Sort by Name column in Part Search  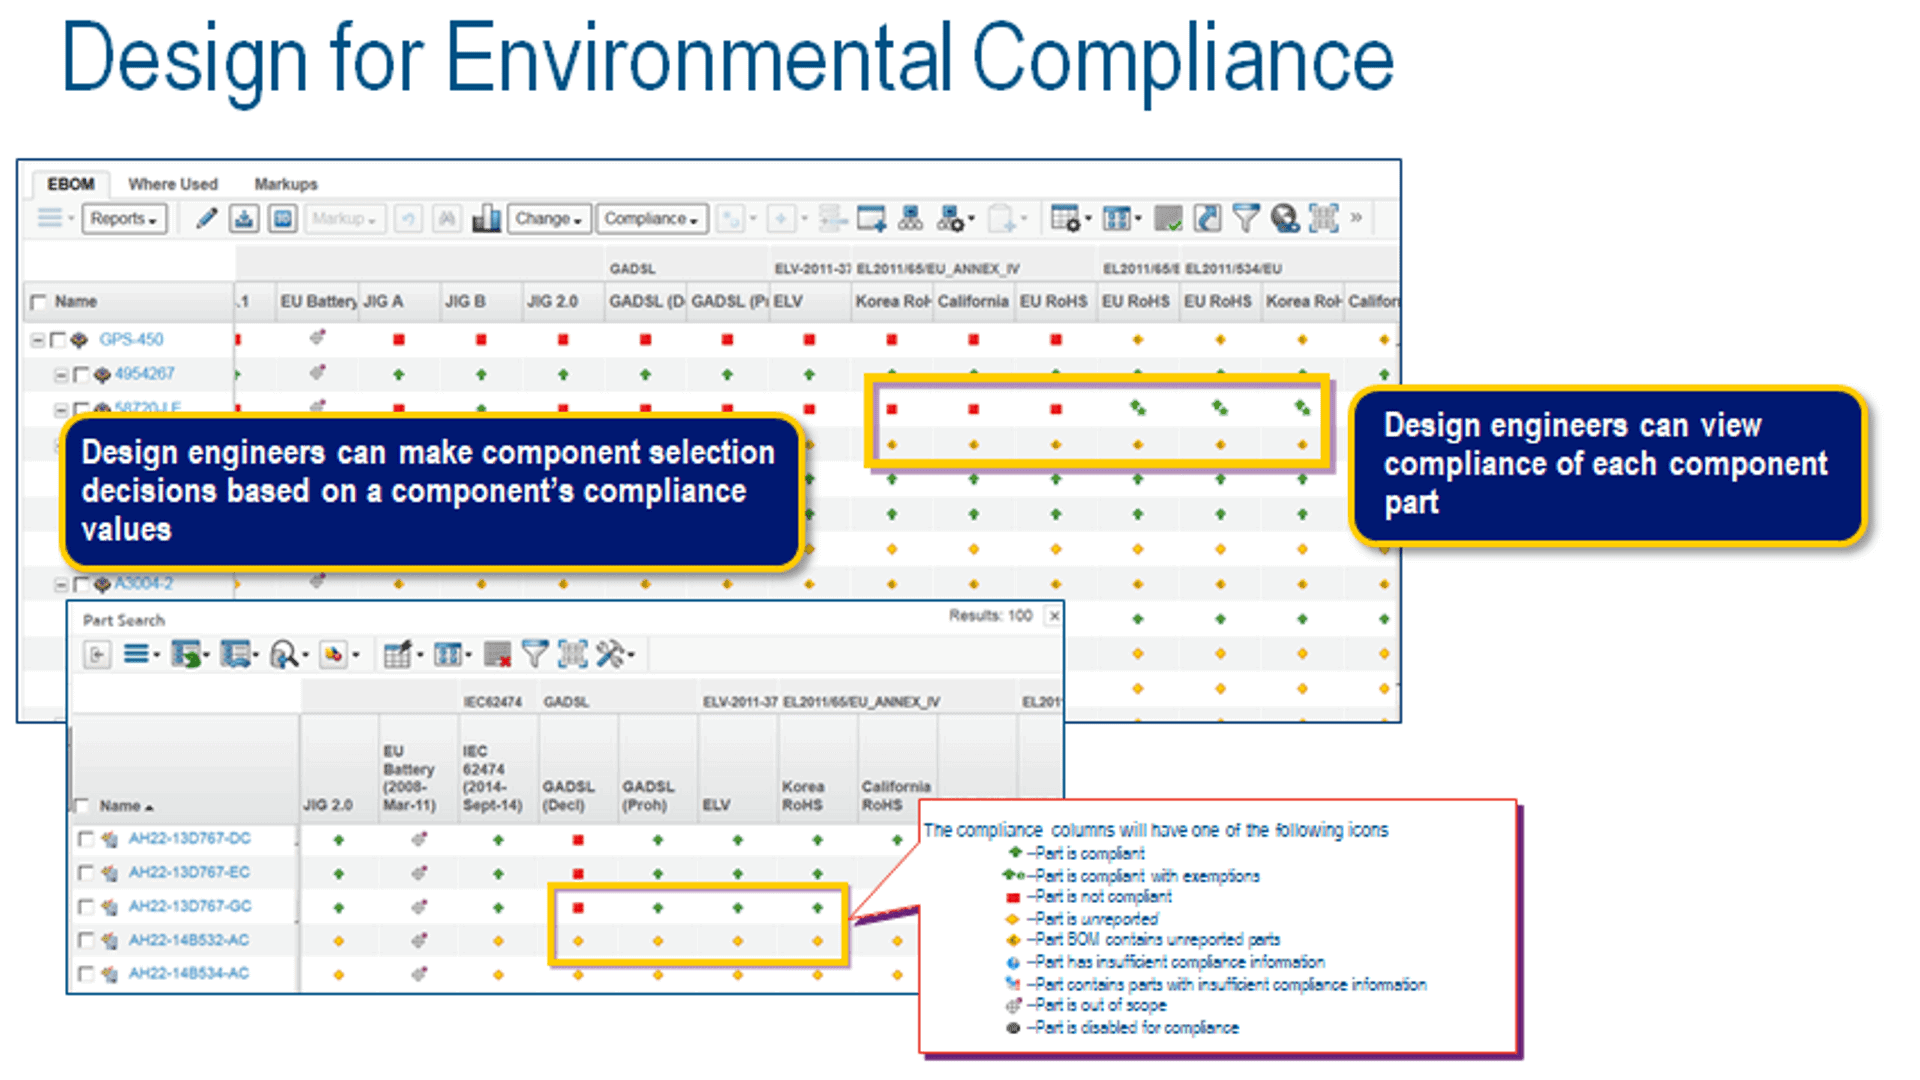point(126,806)
